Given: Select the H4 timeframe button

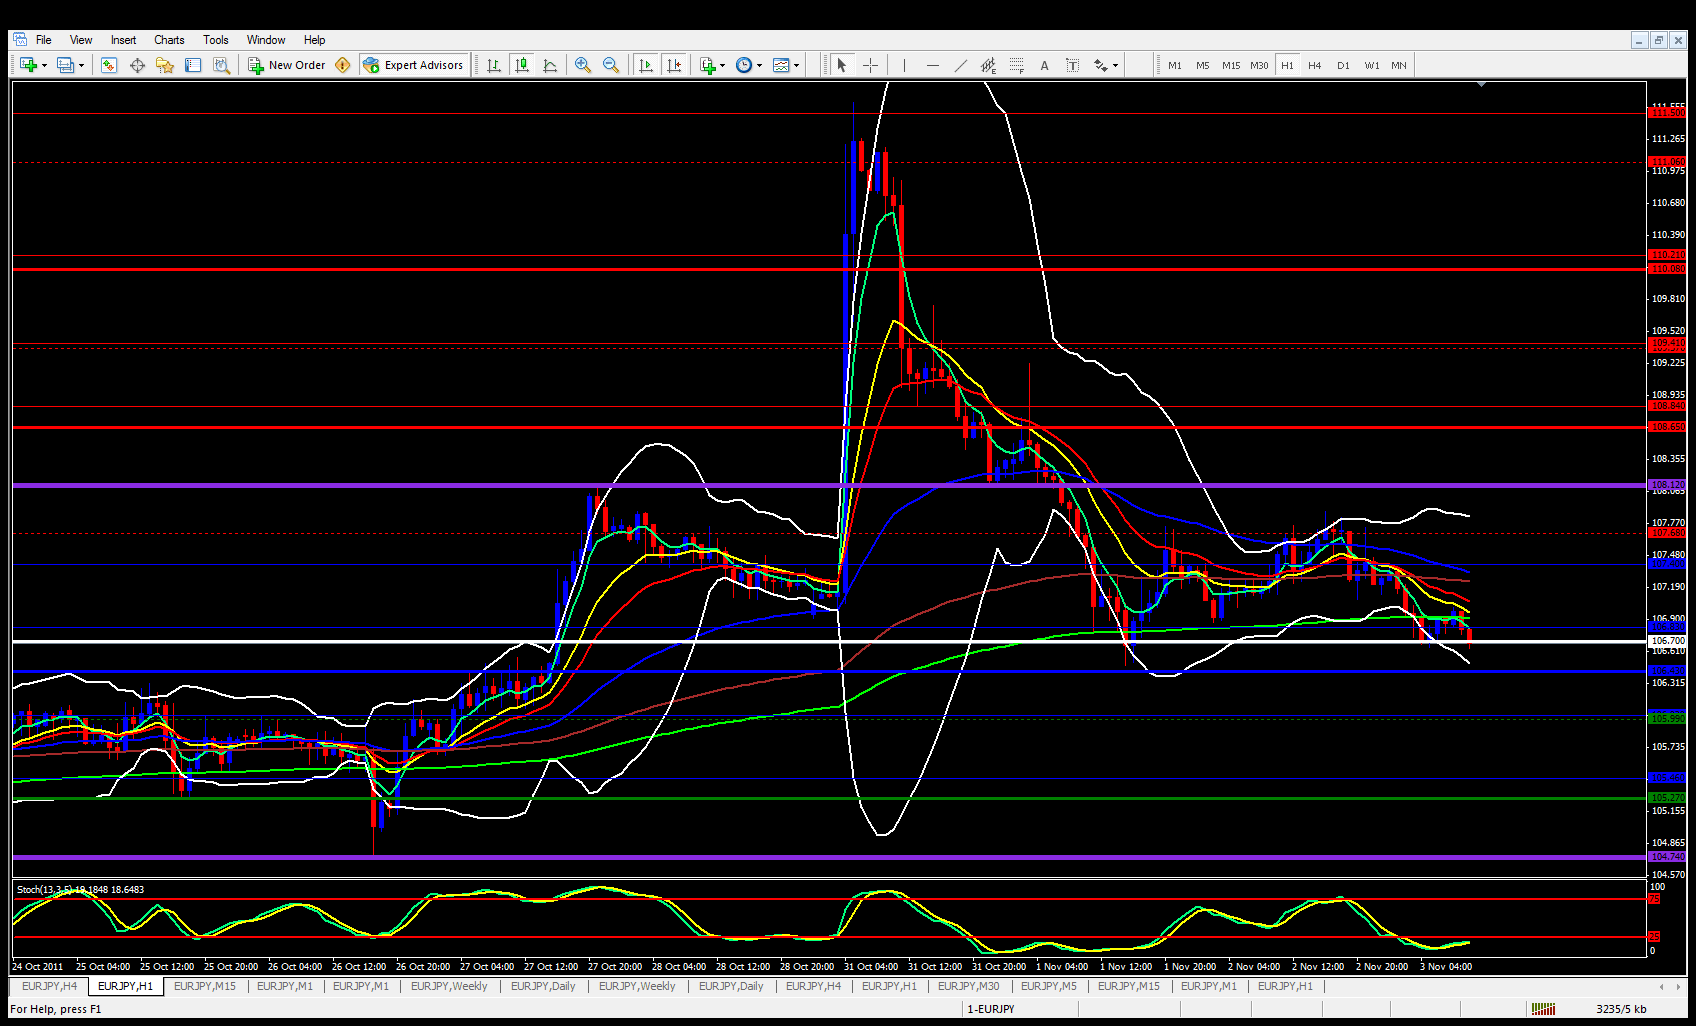Looking at the screenshot, I should tap(1314, 65).
